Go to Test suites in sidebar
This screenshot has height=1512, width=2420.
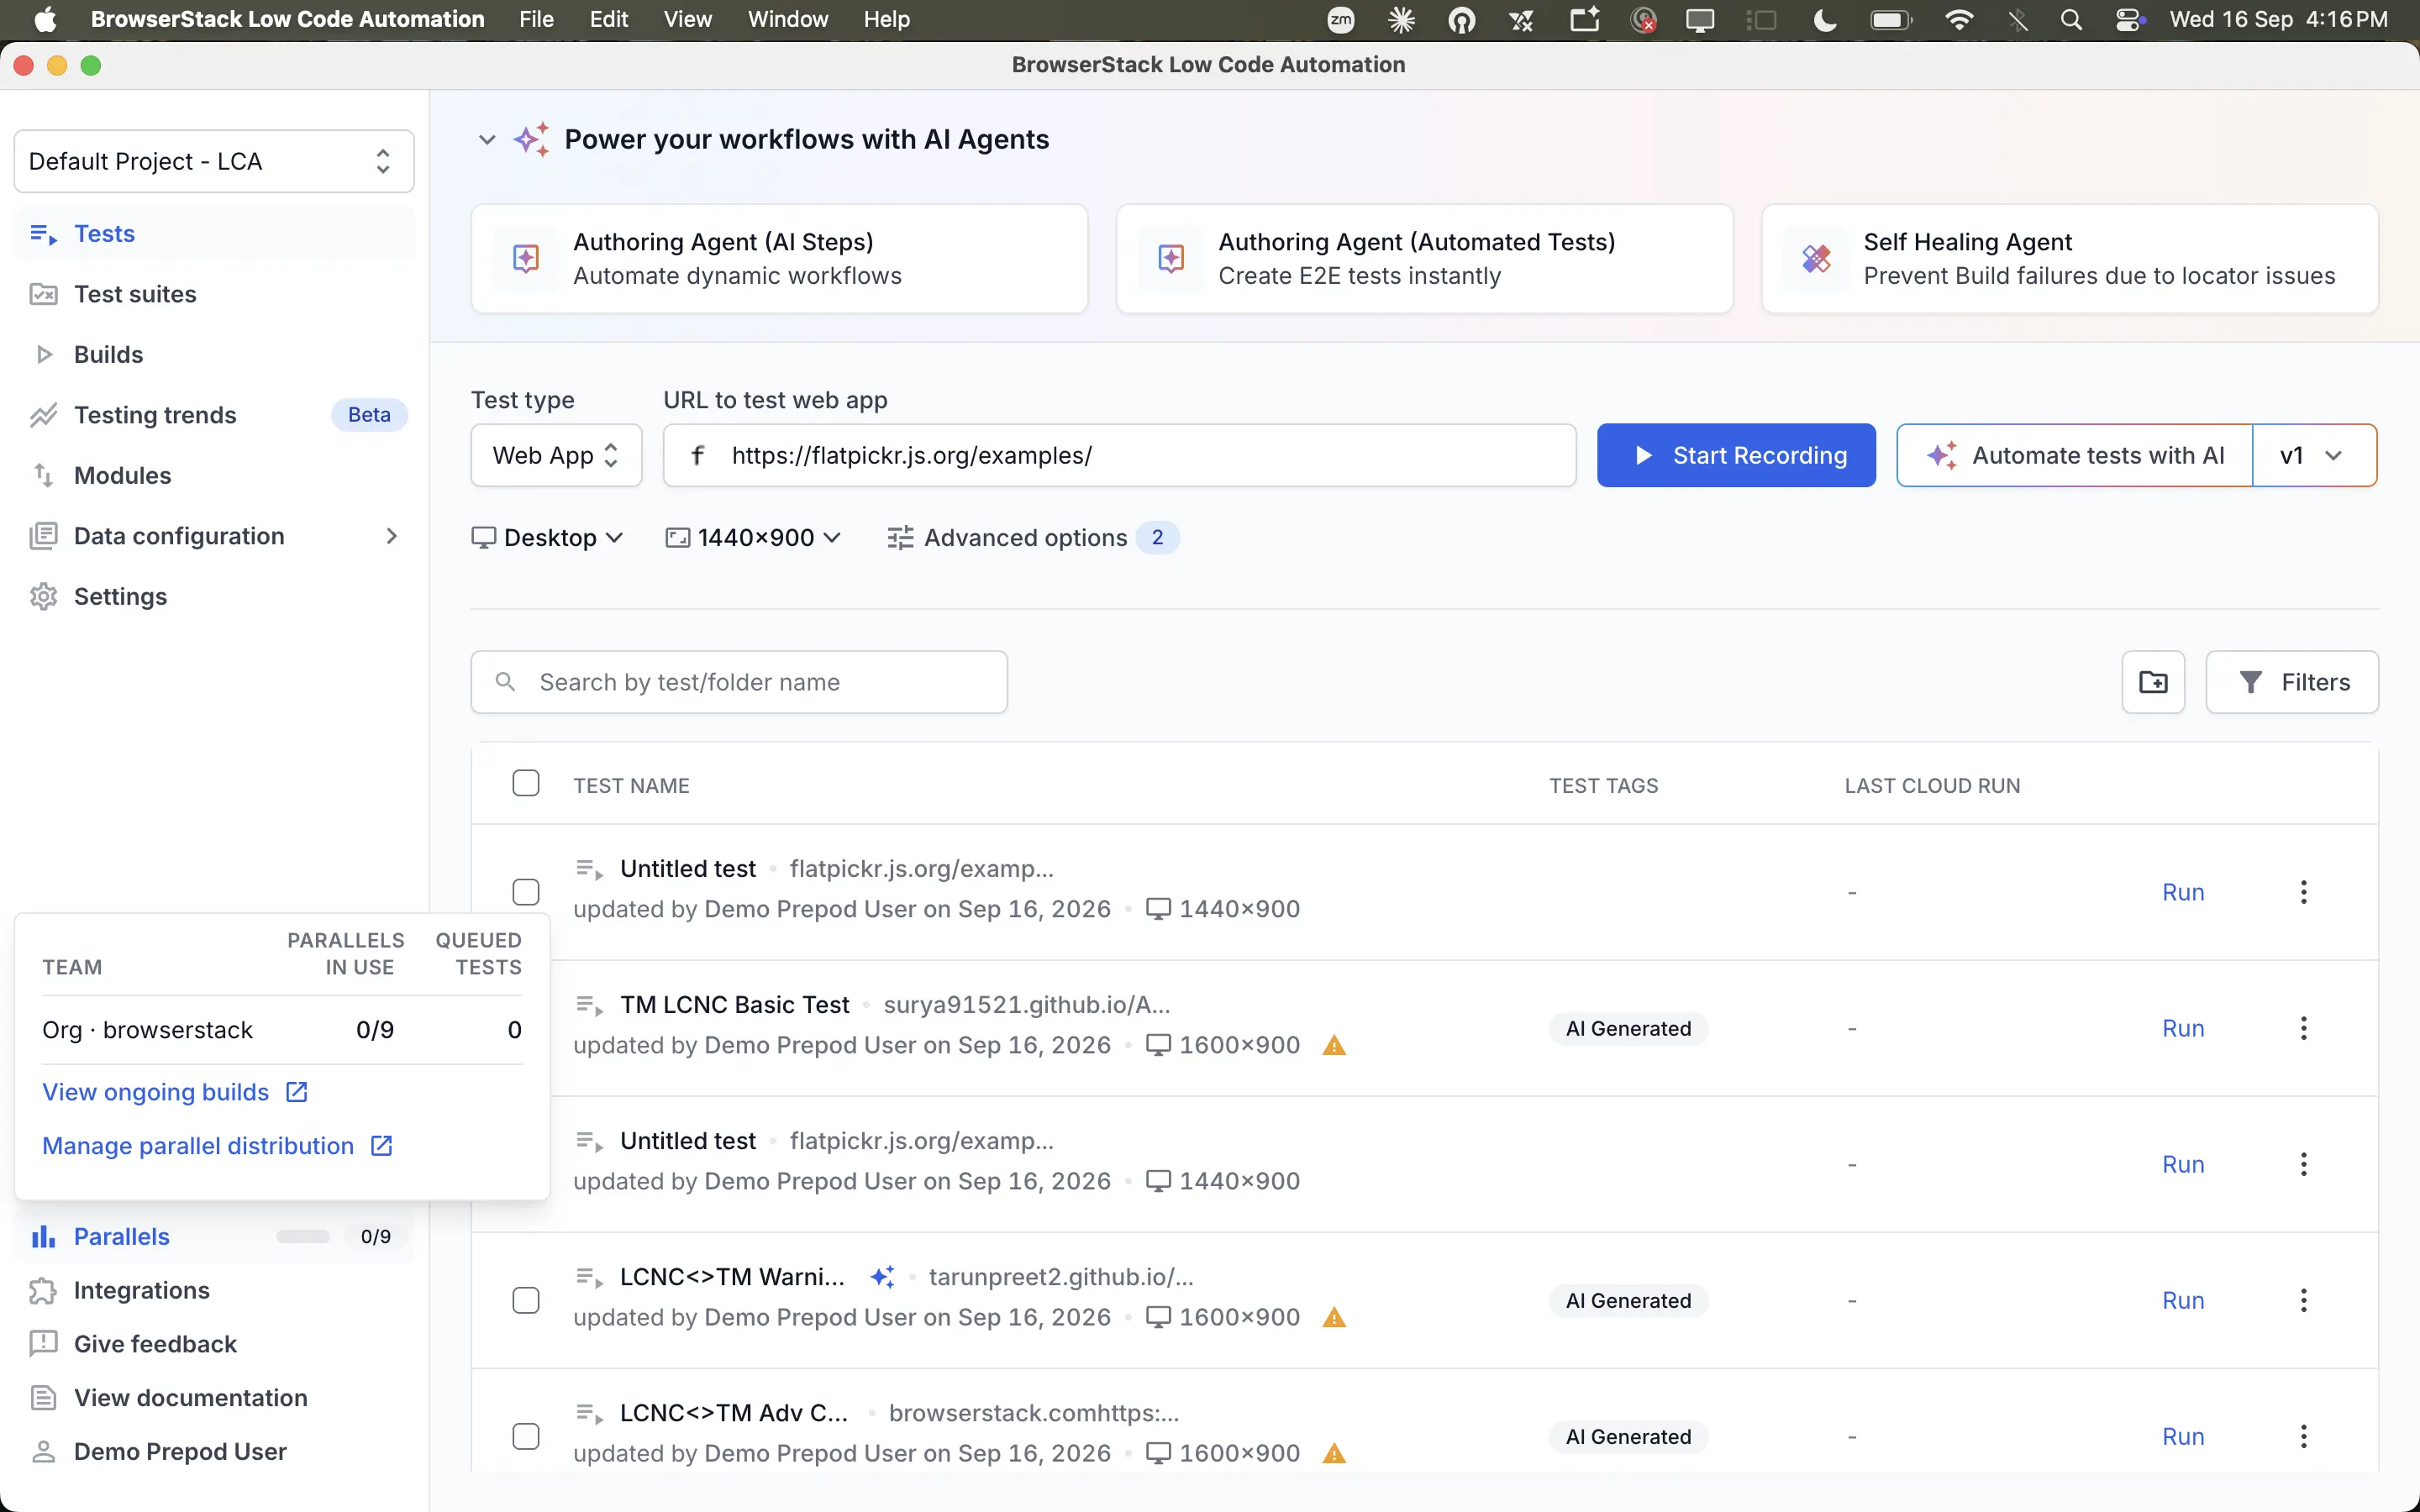pyautogui.click(x=214, y=294)
